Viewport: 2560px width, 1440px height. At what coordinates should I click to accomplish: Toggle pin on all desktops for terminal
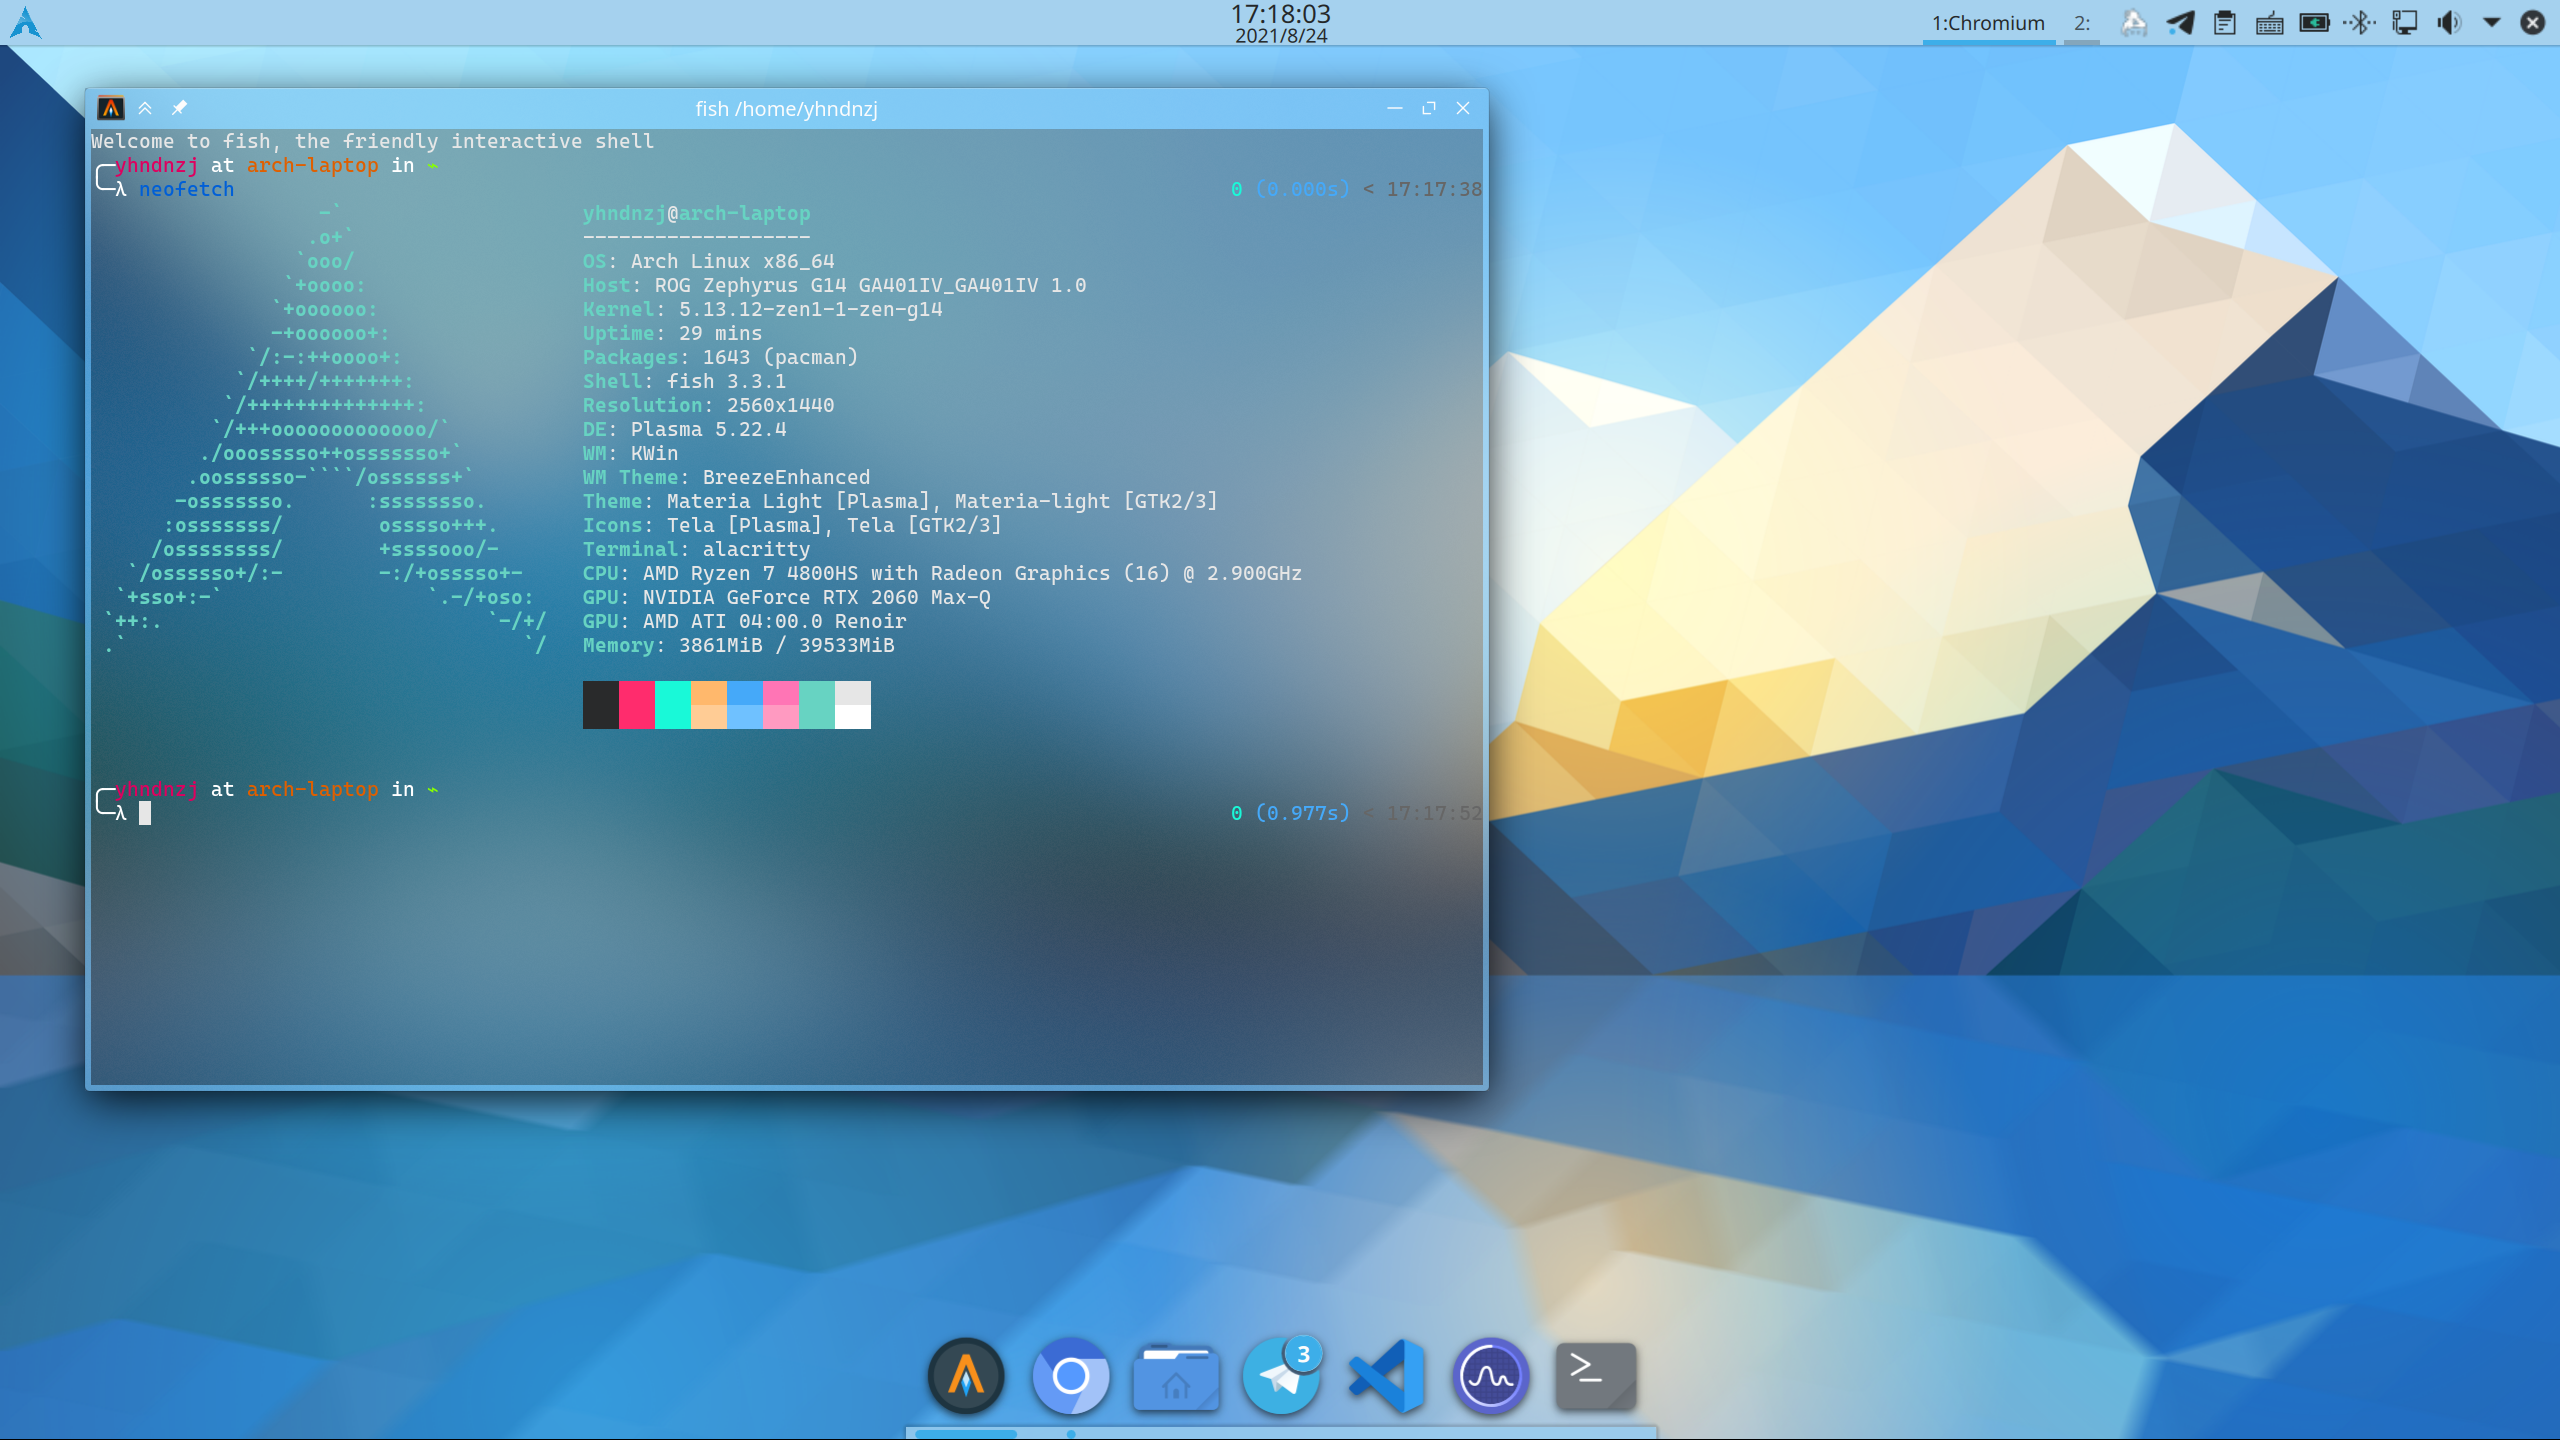[179, 108]
